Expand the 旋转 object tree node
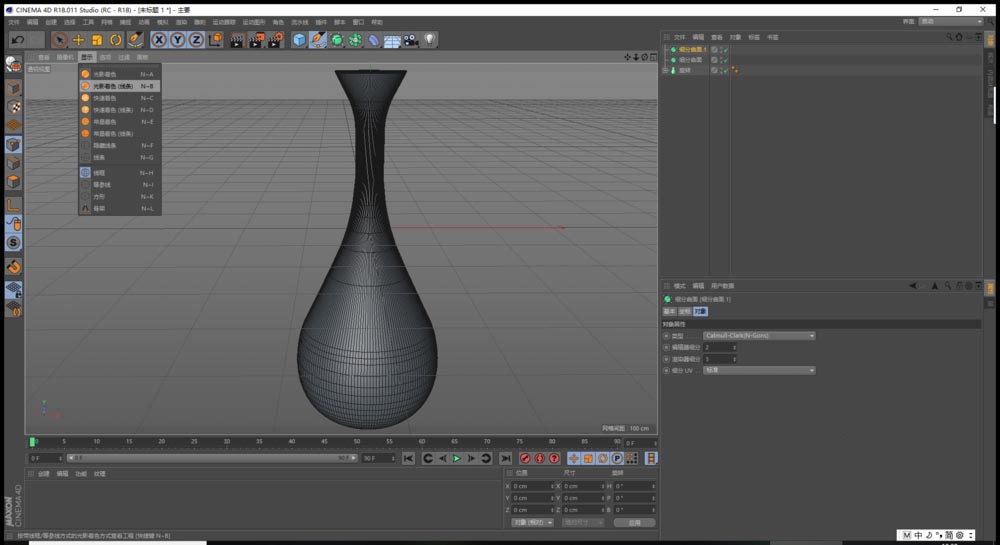Viewport: 1000px width, 545px height. [x=665, y=71]
